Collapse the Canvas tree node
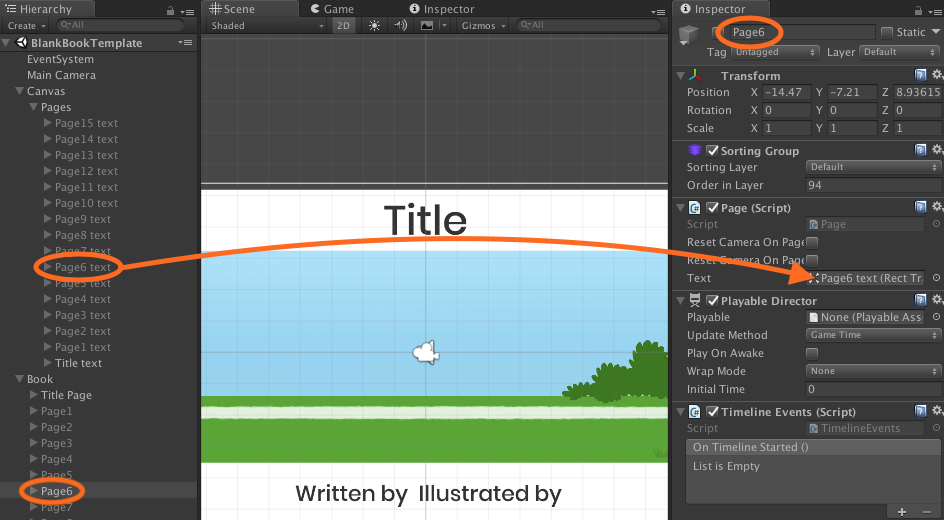 [x=19, y=91]
